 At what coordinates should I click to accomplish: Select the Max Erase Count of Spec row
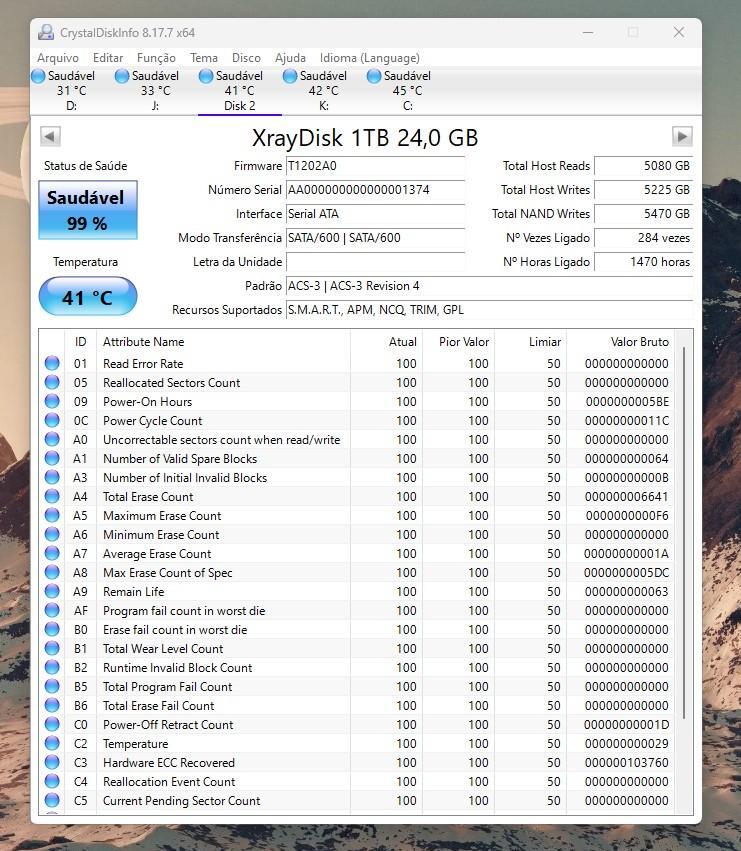pyautogui.click(x=358, y=573)
